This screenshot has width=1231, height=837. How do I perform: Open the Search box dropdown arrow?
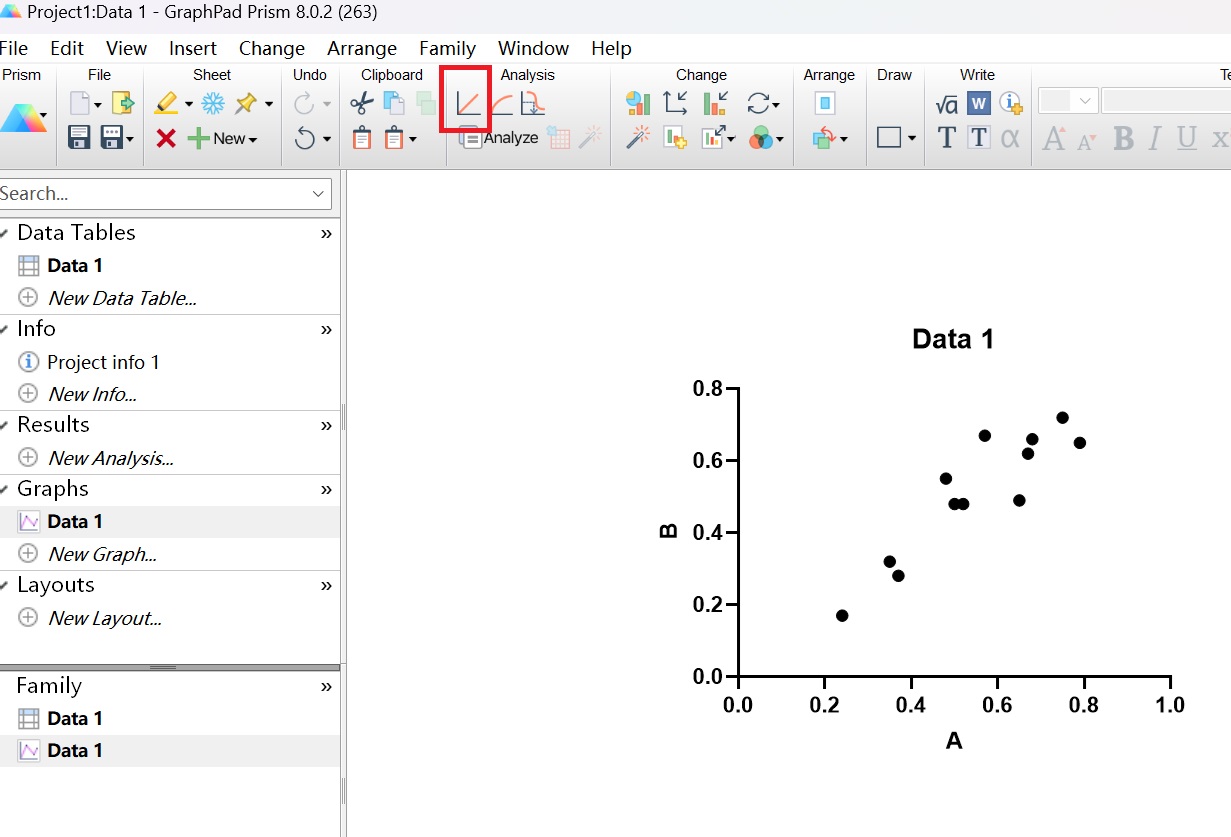319,194
